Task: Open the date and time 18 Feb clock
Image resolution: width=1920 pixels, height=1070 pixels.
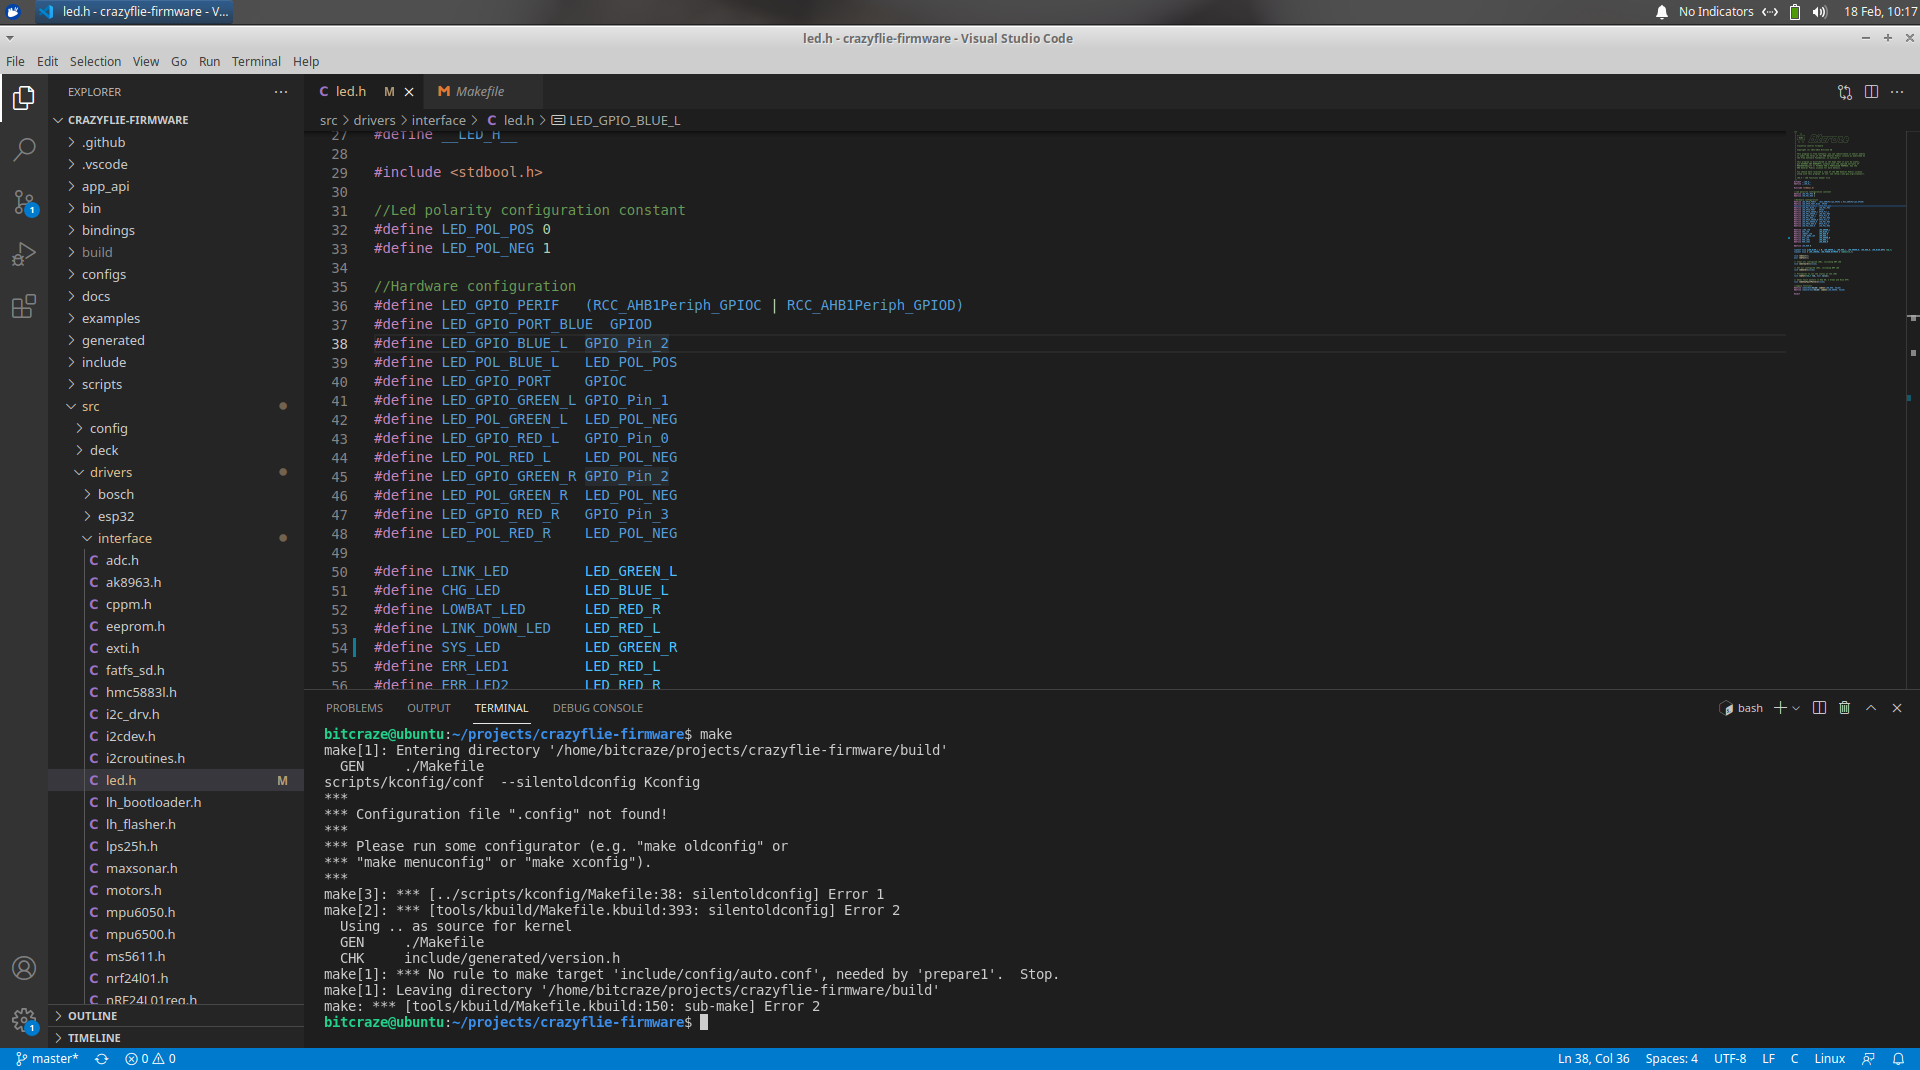Action: [x=1880, y=12]
